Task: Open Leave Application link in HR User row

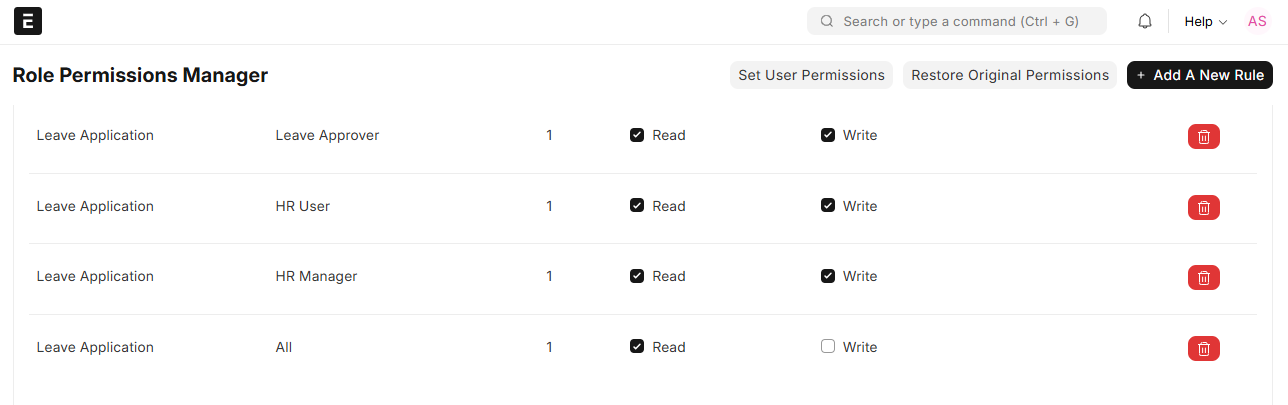Action: click(95, 206)
